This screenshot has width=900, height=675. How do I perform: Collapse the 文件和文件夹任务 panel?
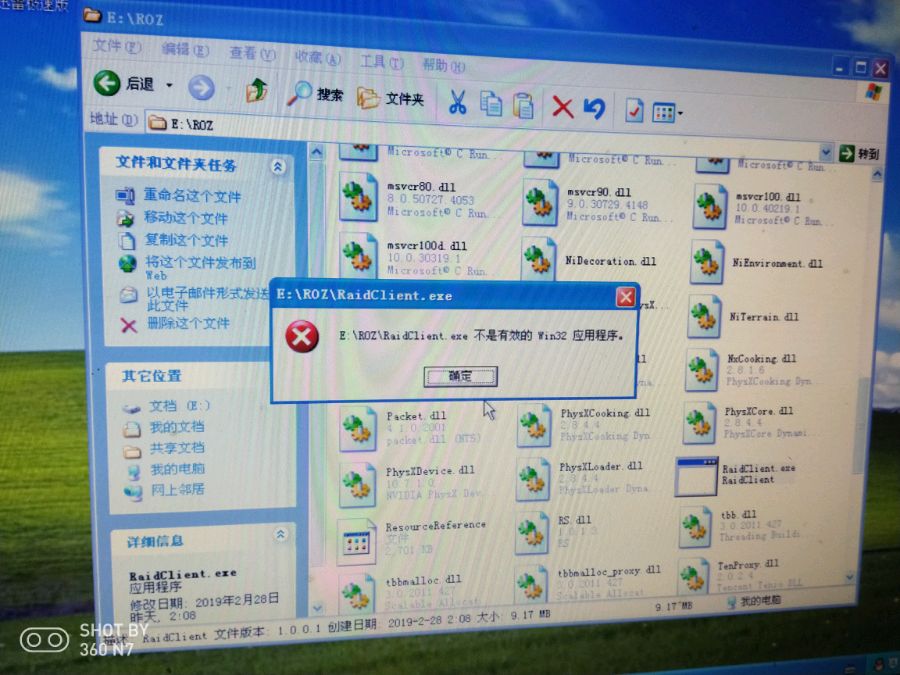278,167
